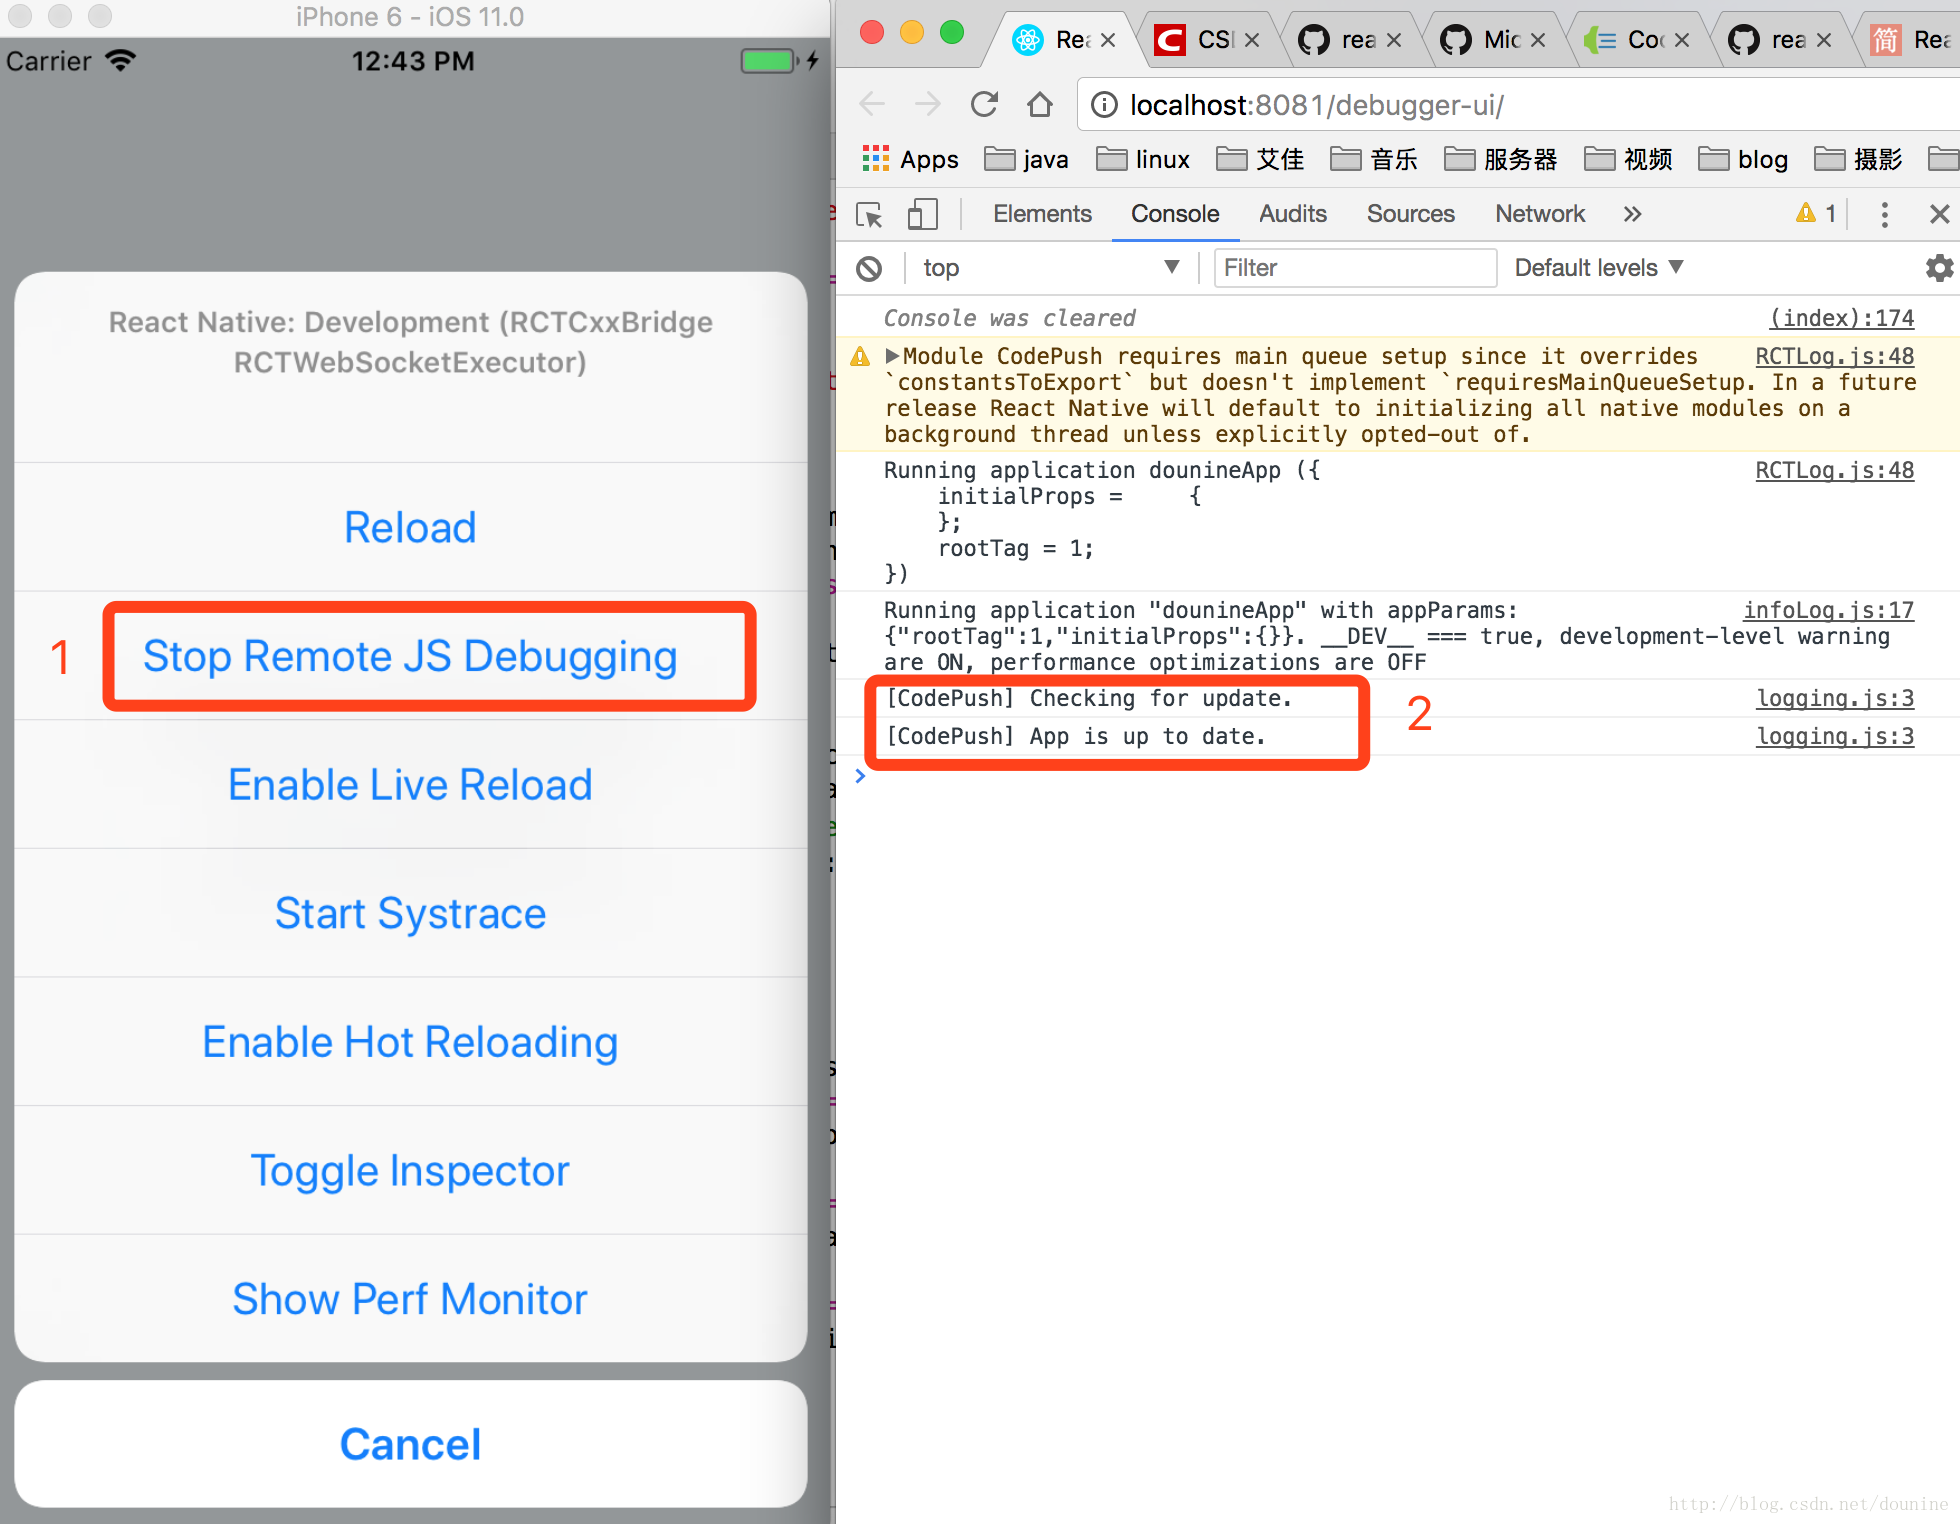Switch to the Elements tab

coord(1042,214)
